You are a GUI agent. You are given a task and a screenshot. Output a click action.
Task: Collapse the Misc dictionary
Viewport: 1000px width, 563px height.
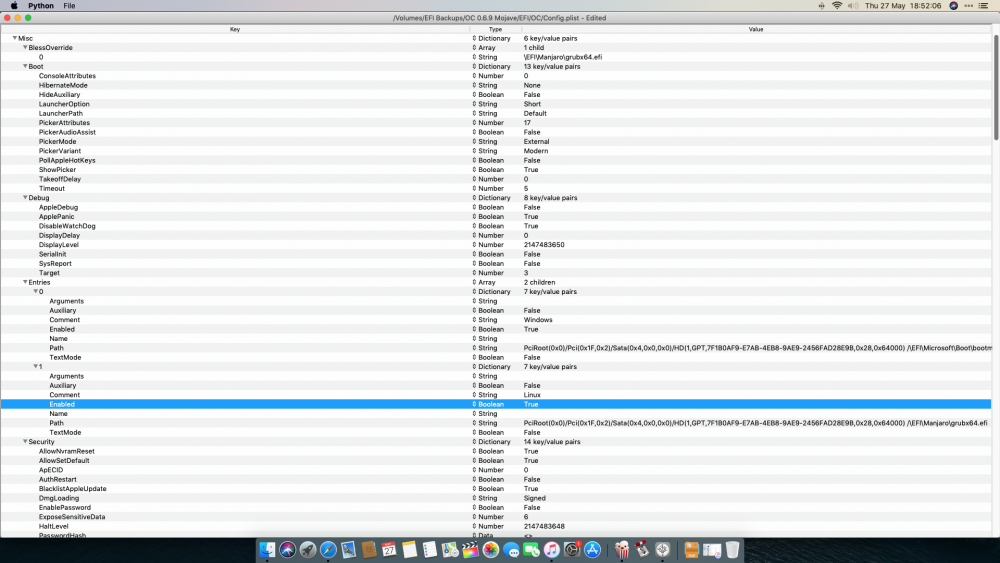pos(15,38)
